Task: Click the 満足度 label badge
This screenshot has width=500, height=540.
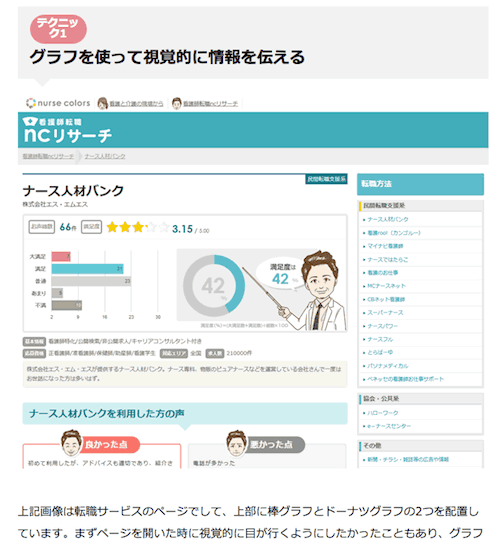Action: click(x=91, y=227)
